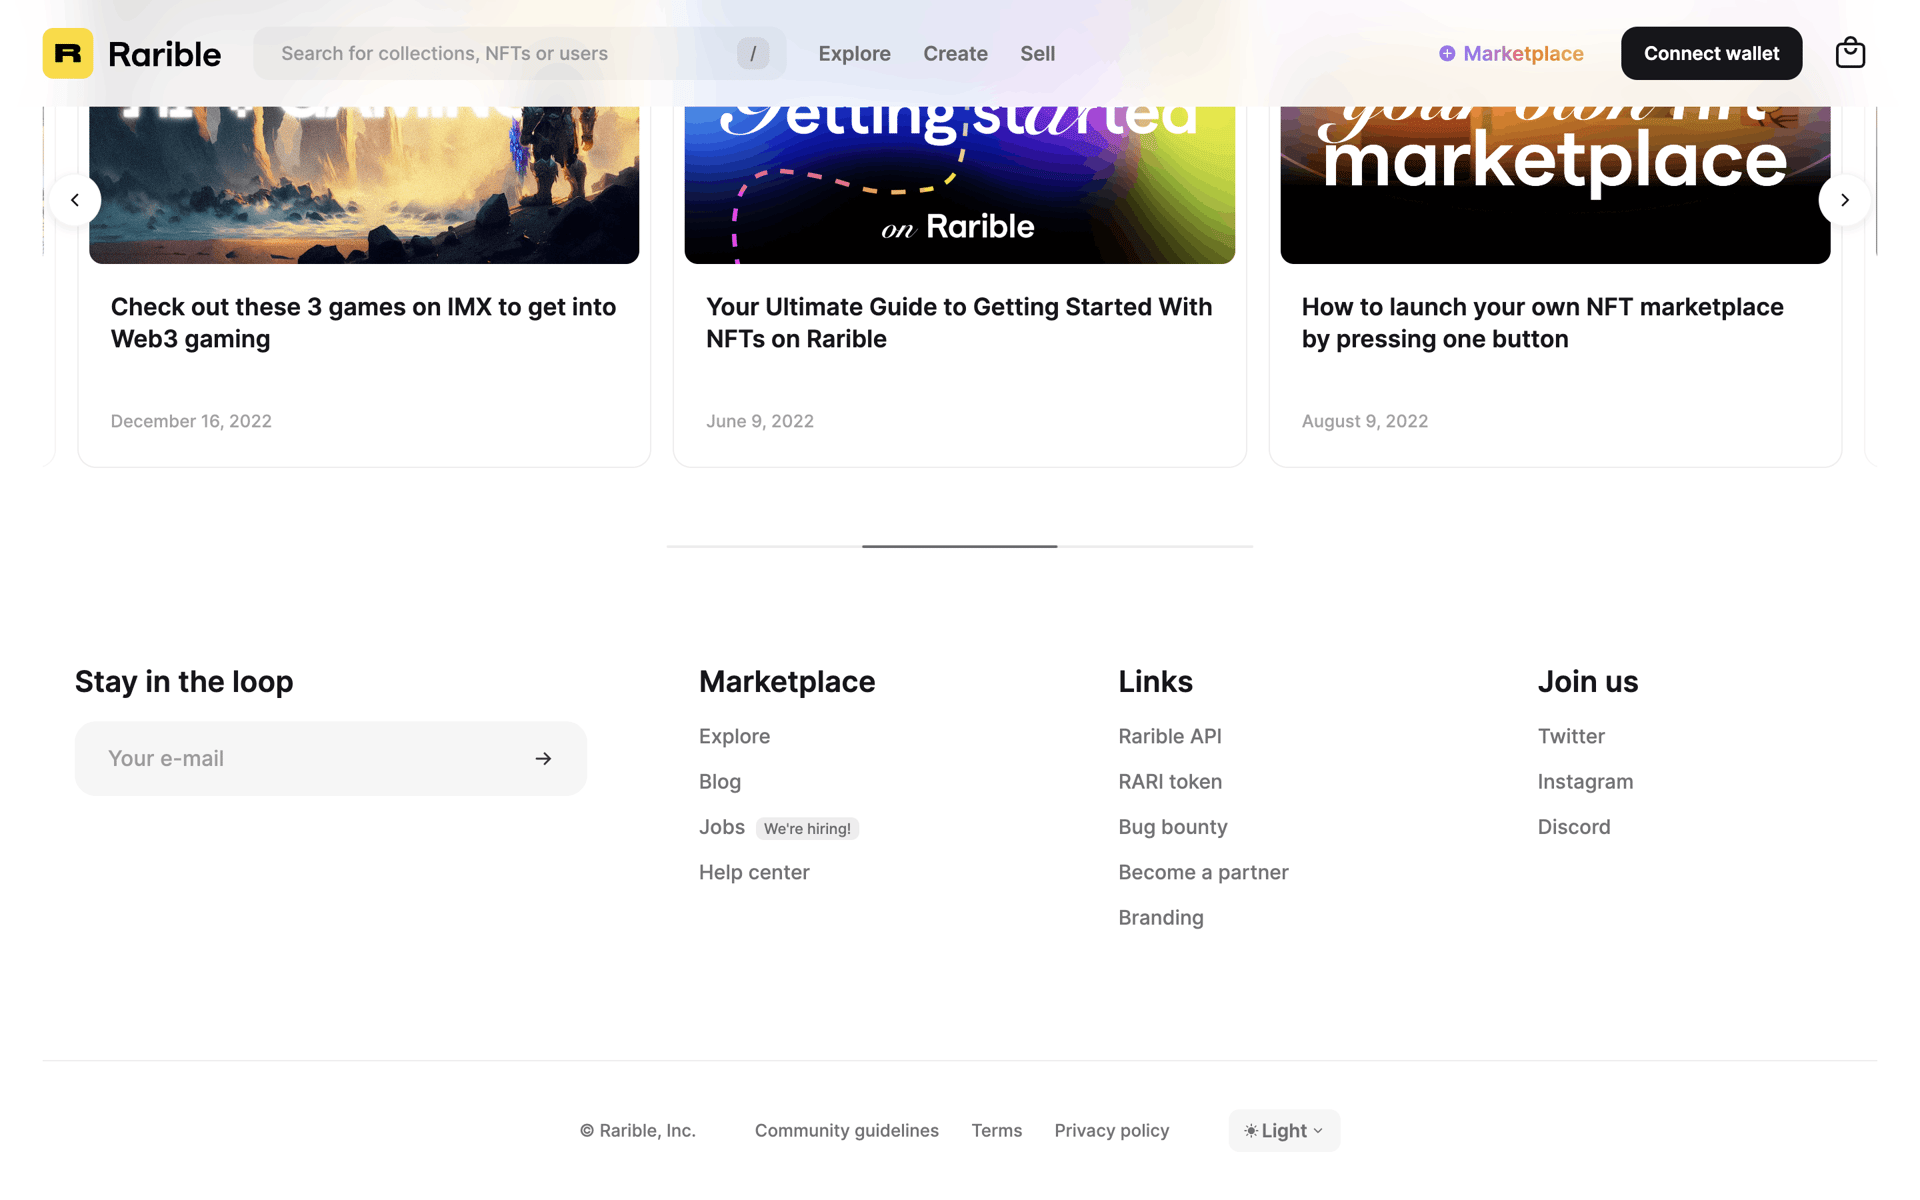Viewport: 1920px width, 1200px height.
Task: Open Create in top navigation
Action: pyautogui.click(x=955, y=53)
